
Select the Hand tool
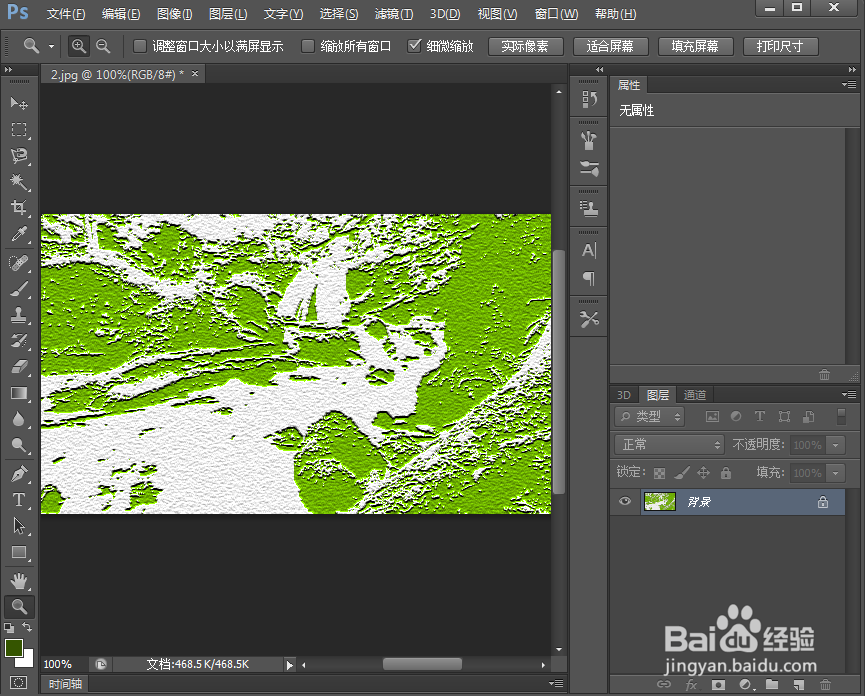pos(19,580)
